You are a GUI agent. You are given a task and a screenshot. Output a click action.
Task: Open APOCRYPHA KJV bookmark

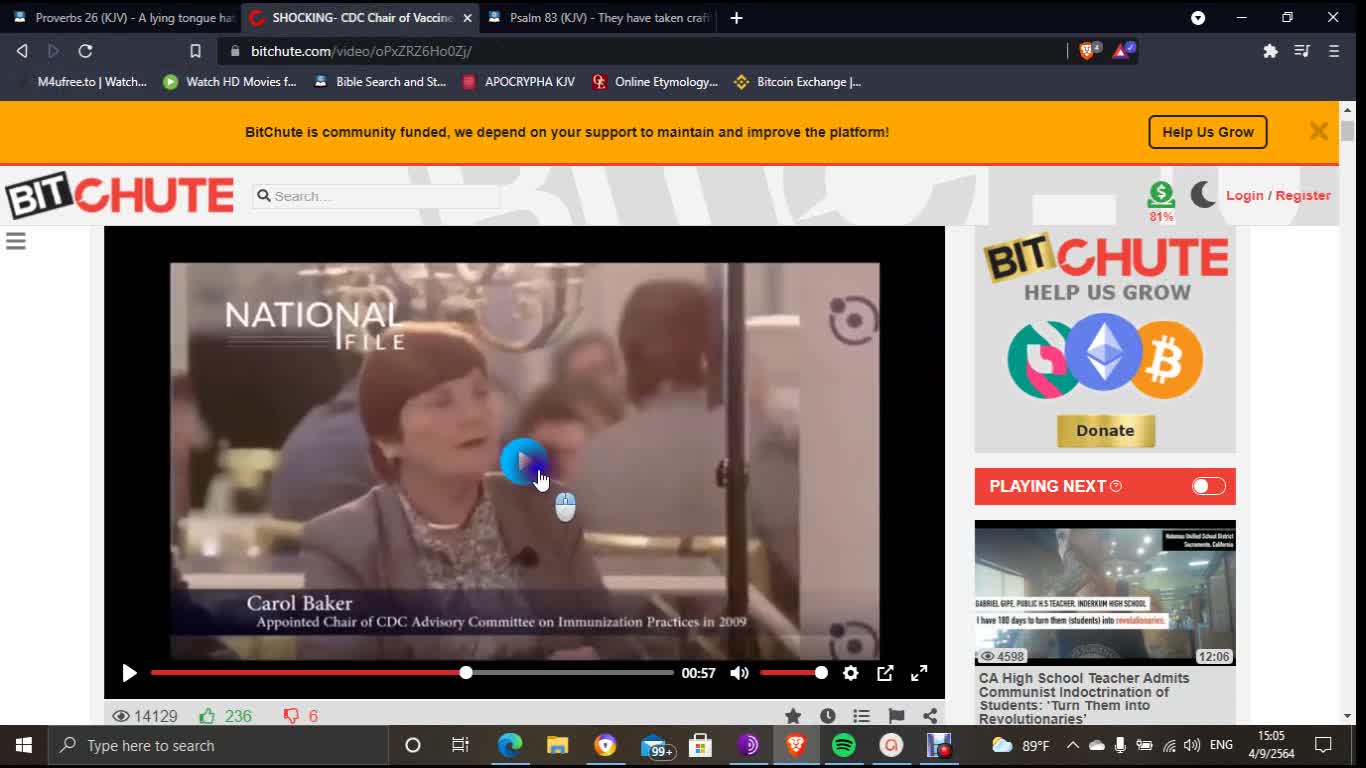click(518, 82)
